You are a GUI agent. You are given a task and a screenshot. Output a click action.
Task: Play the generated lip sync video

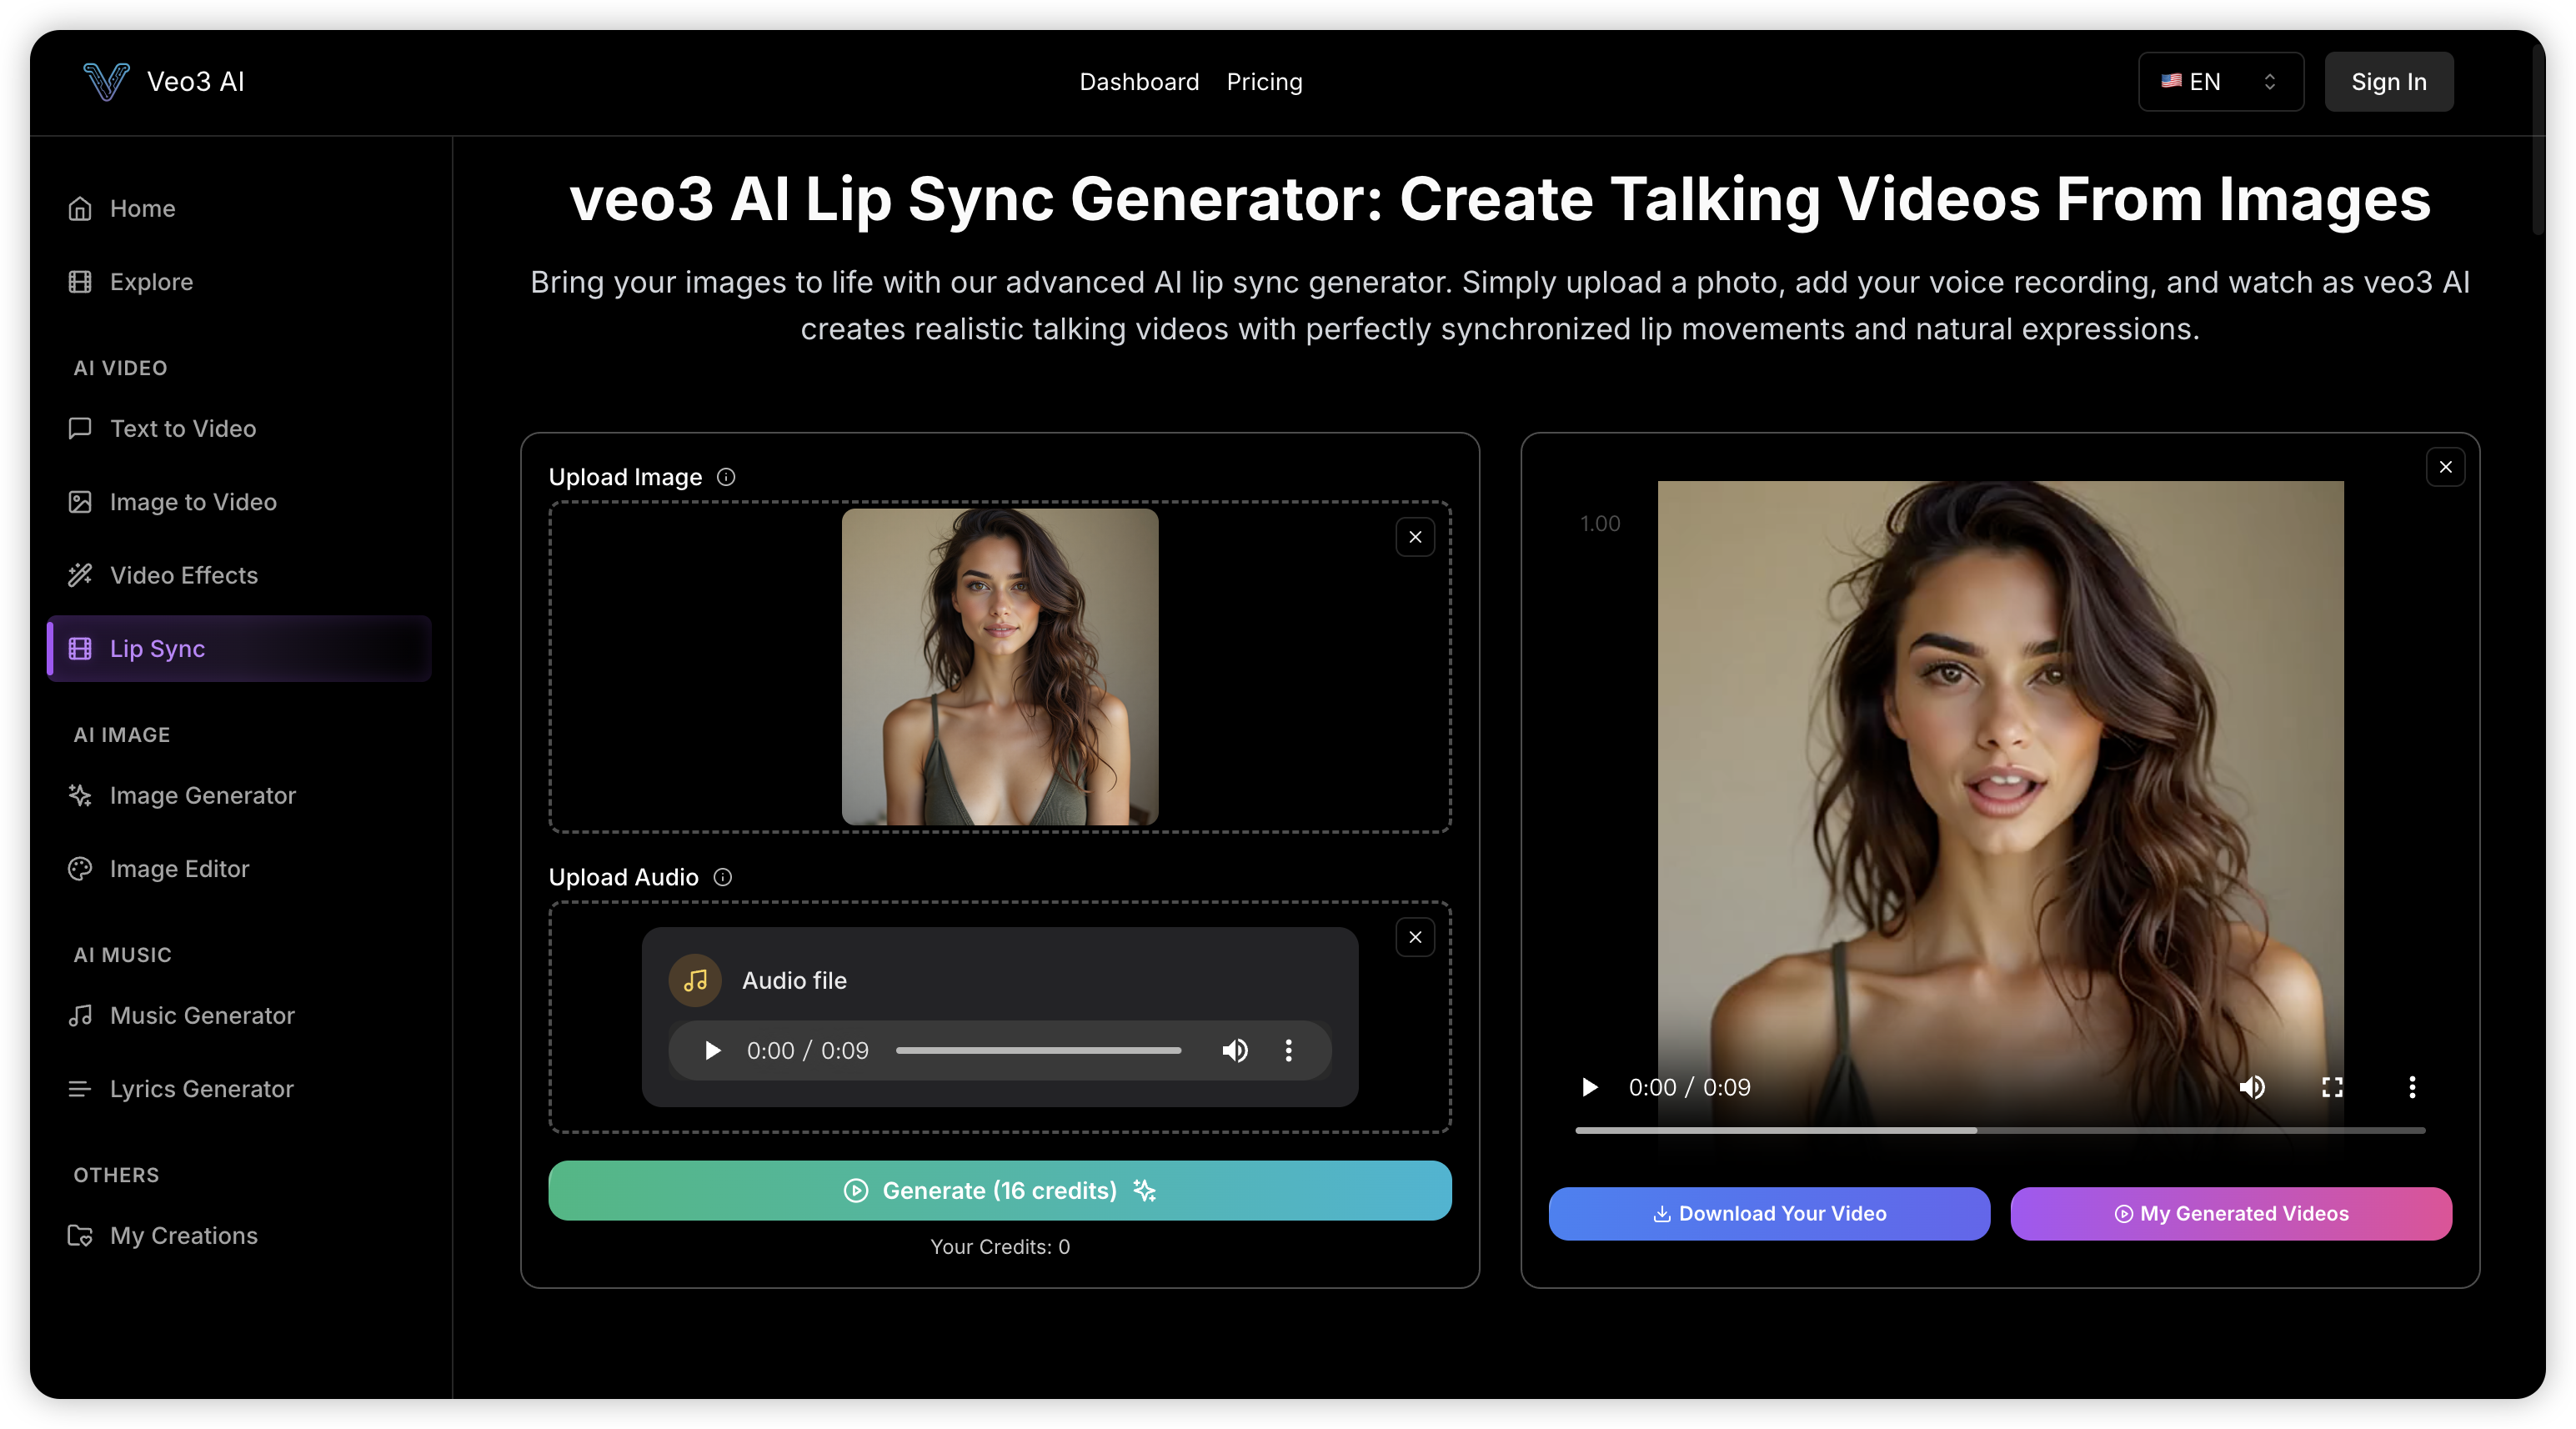click(x=1589, y=1087)
